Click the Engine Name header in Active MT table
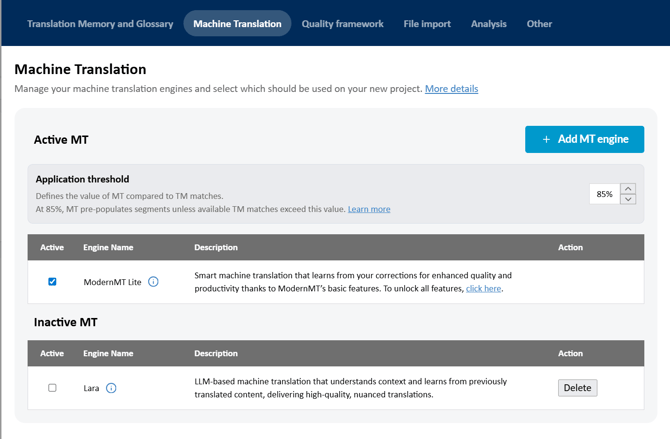The height and width of the screenshot is (439, 670). 108,247
